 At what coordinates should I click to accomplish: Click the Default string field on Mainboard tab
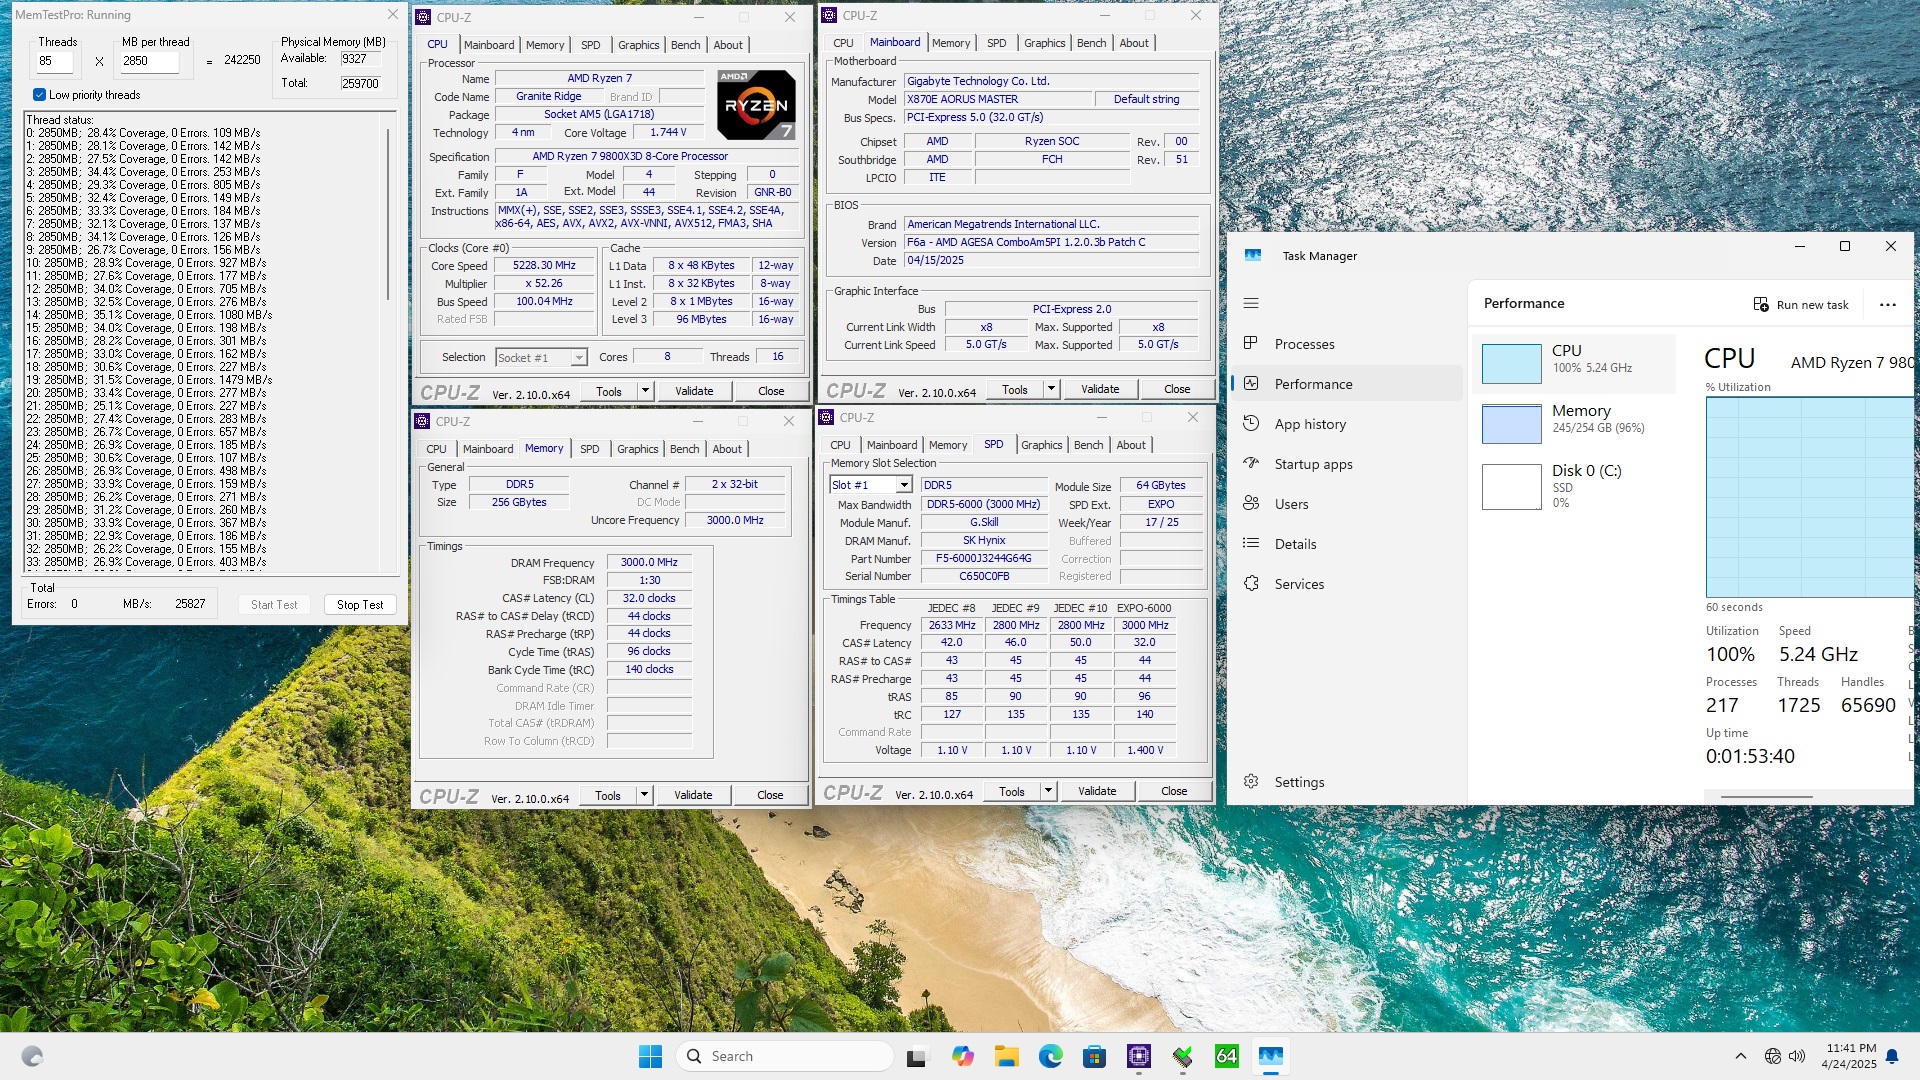point(1146,99)
